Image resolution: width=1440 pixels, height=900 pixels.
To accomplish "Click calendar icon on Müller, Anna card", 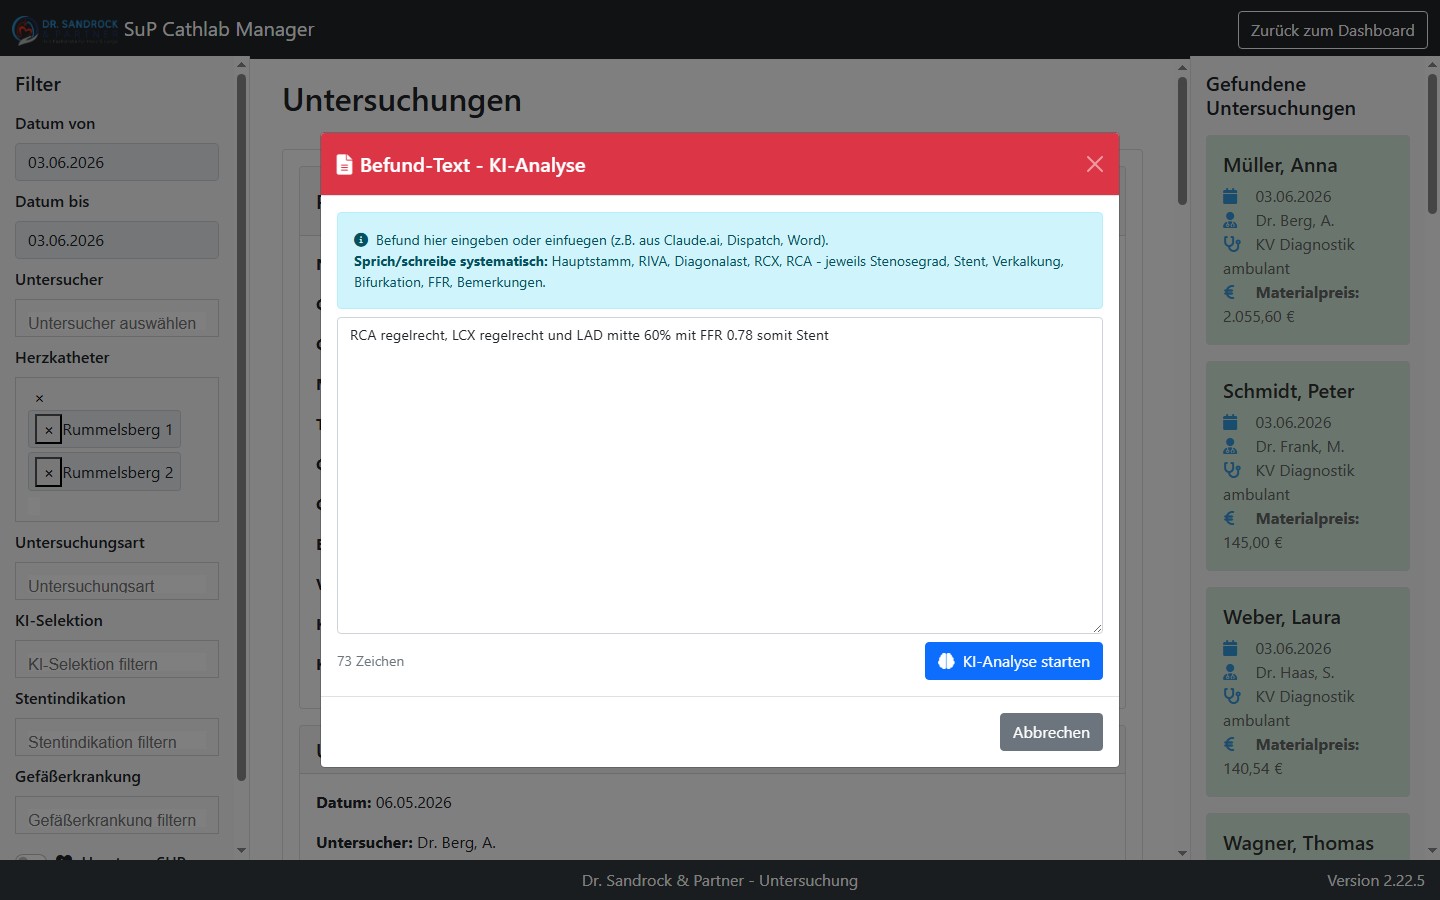I will (1230, 196).
